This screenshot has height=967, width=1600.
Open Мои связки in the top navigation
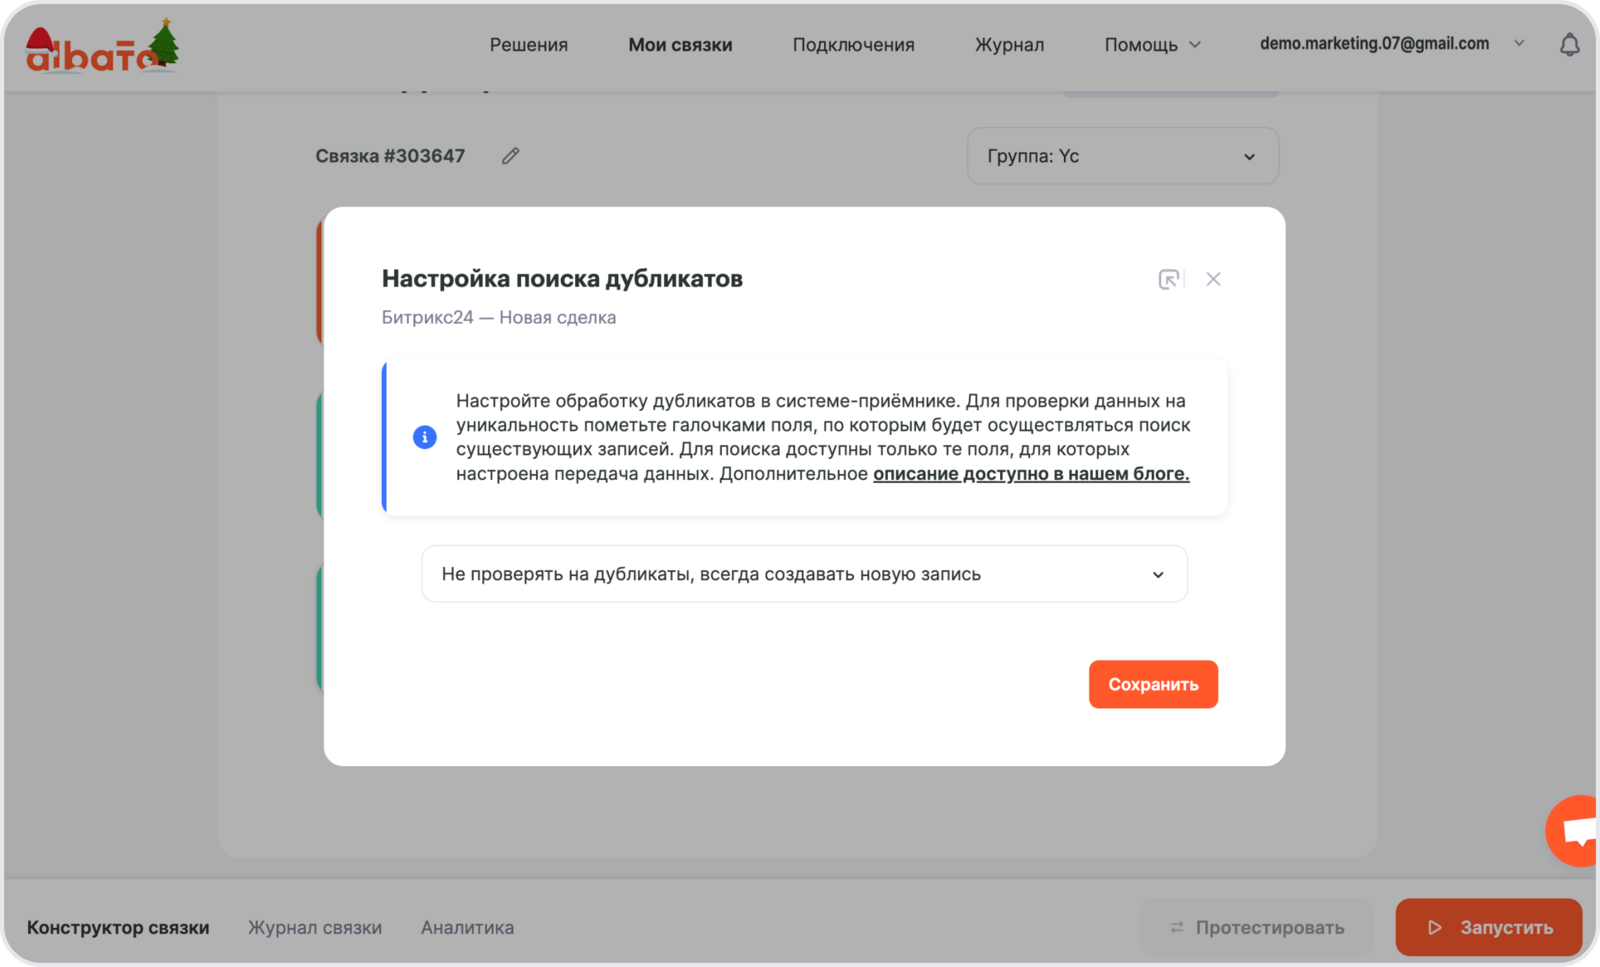[x=680, y=45]
